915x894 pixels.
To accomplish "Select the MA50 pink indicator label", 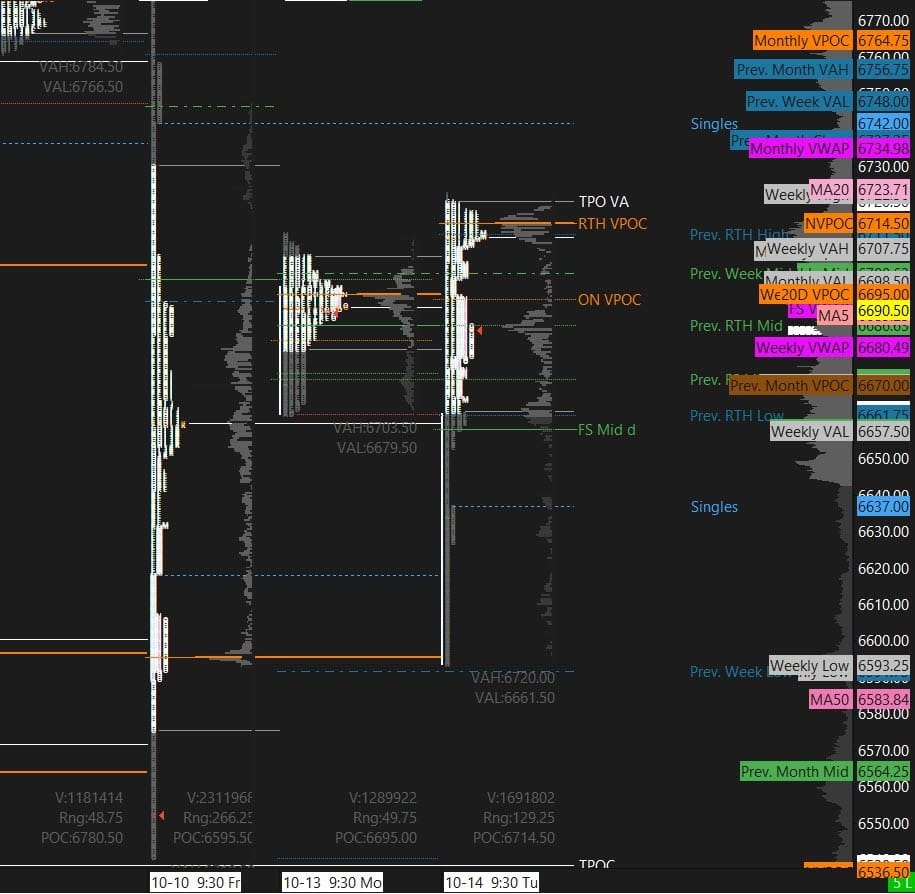I will [830, 699].
